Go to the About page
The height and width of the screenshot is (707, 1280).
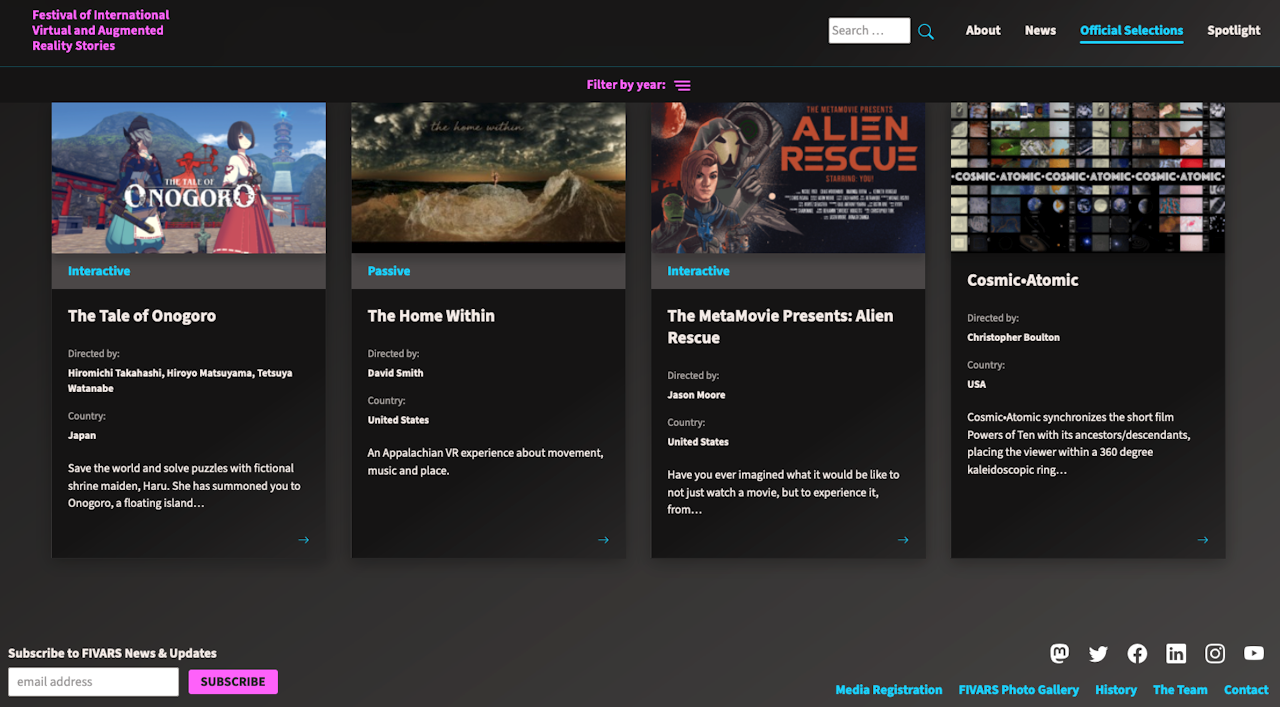point(983,30)
